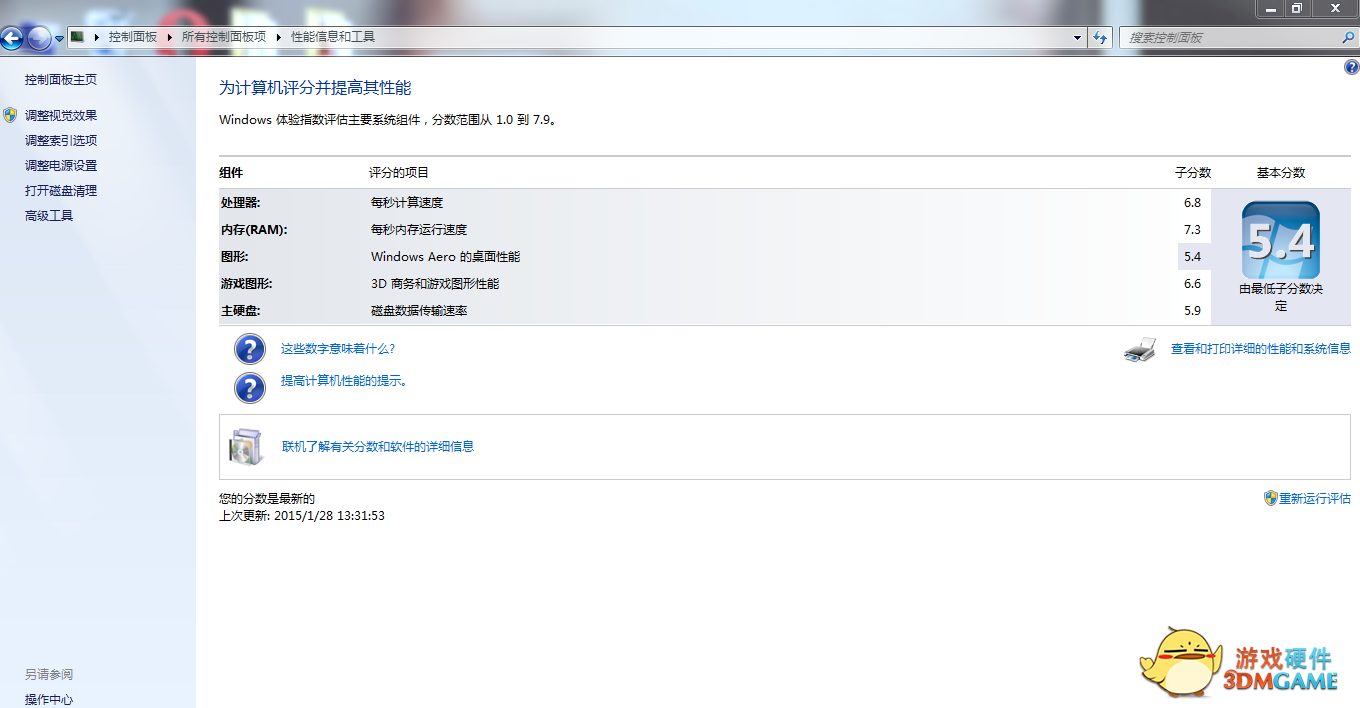Click 磁盘数据传输速率 text
1360x708 pixels.
tap(419, 311)
